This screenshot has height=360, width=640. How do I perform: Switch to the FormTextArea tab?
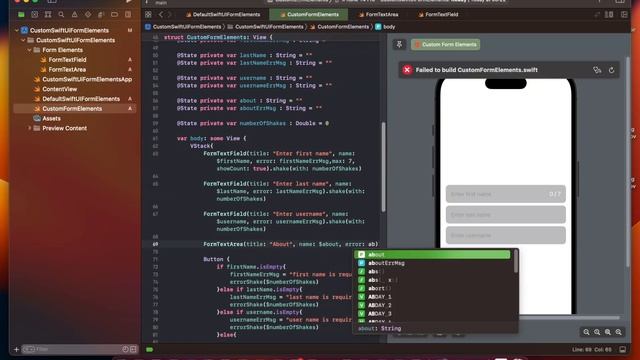coord(378,15)
